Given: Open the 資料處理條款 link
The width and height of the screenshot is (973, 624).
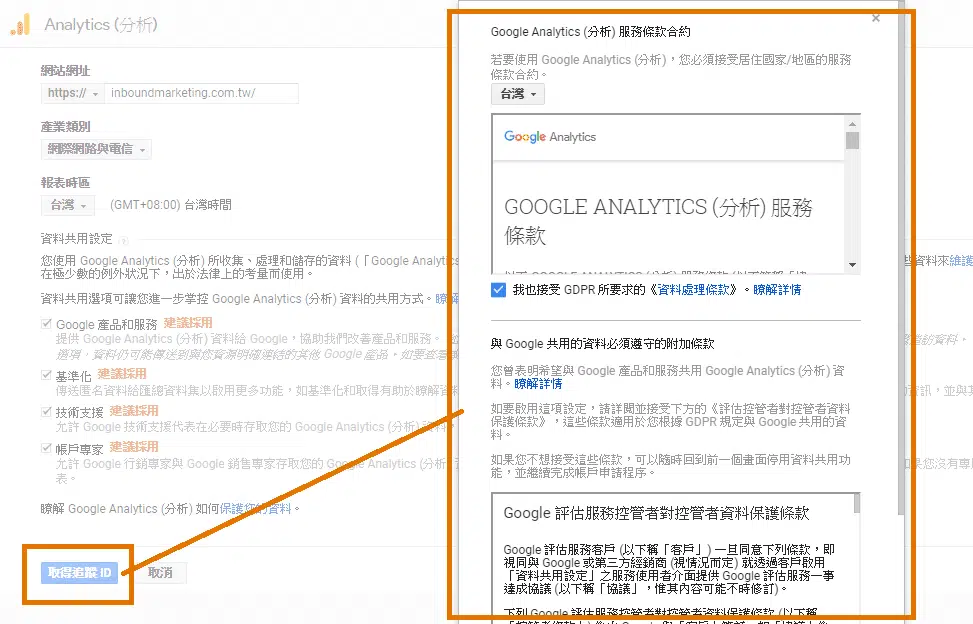Looking at the screenshot, I should (694, 290).
